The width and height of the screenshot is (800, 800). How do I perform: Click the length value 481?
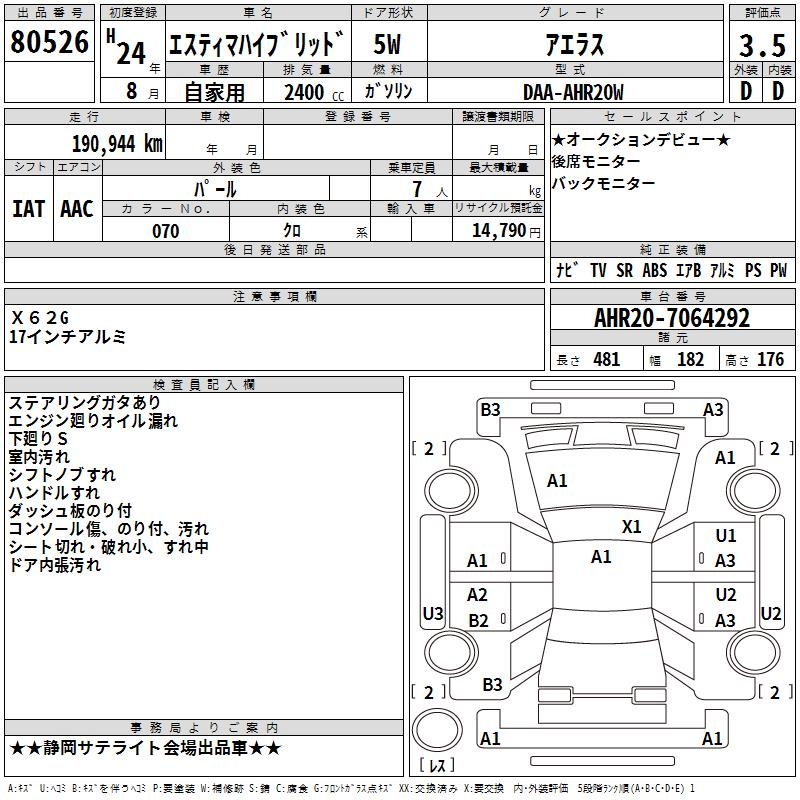point(607,359)
